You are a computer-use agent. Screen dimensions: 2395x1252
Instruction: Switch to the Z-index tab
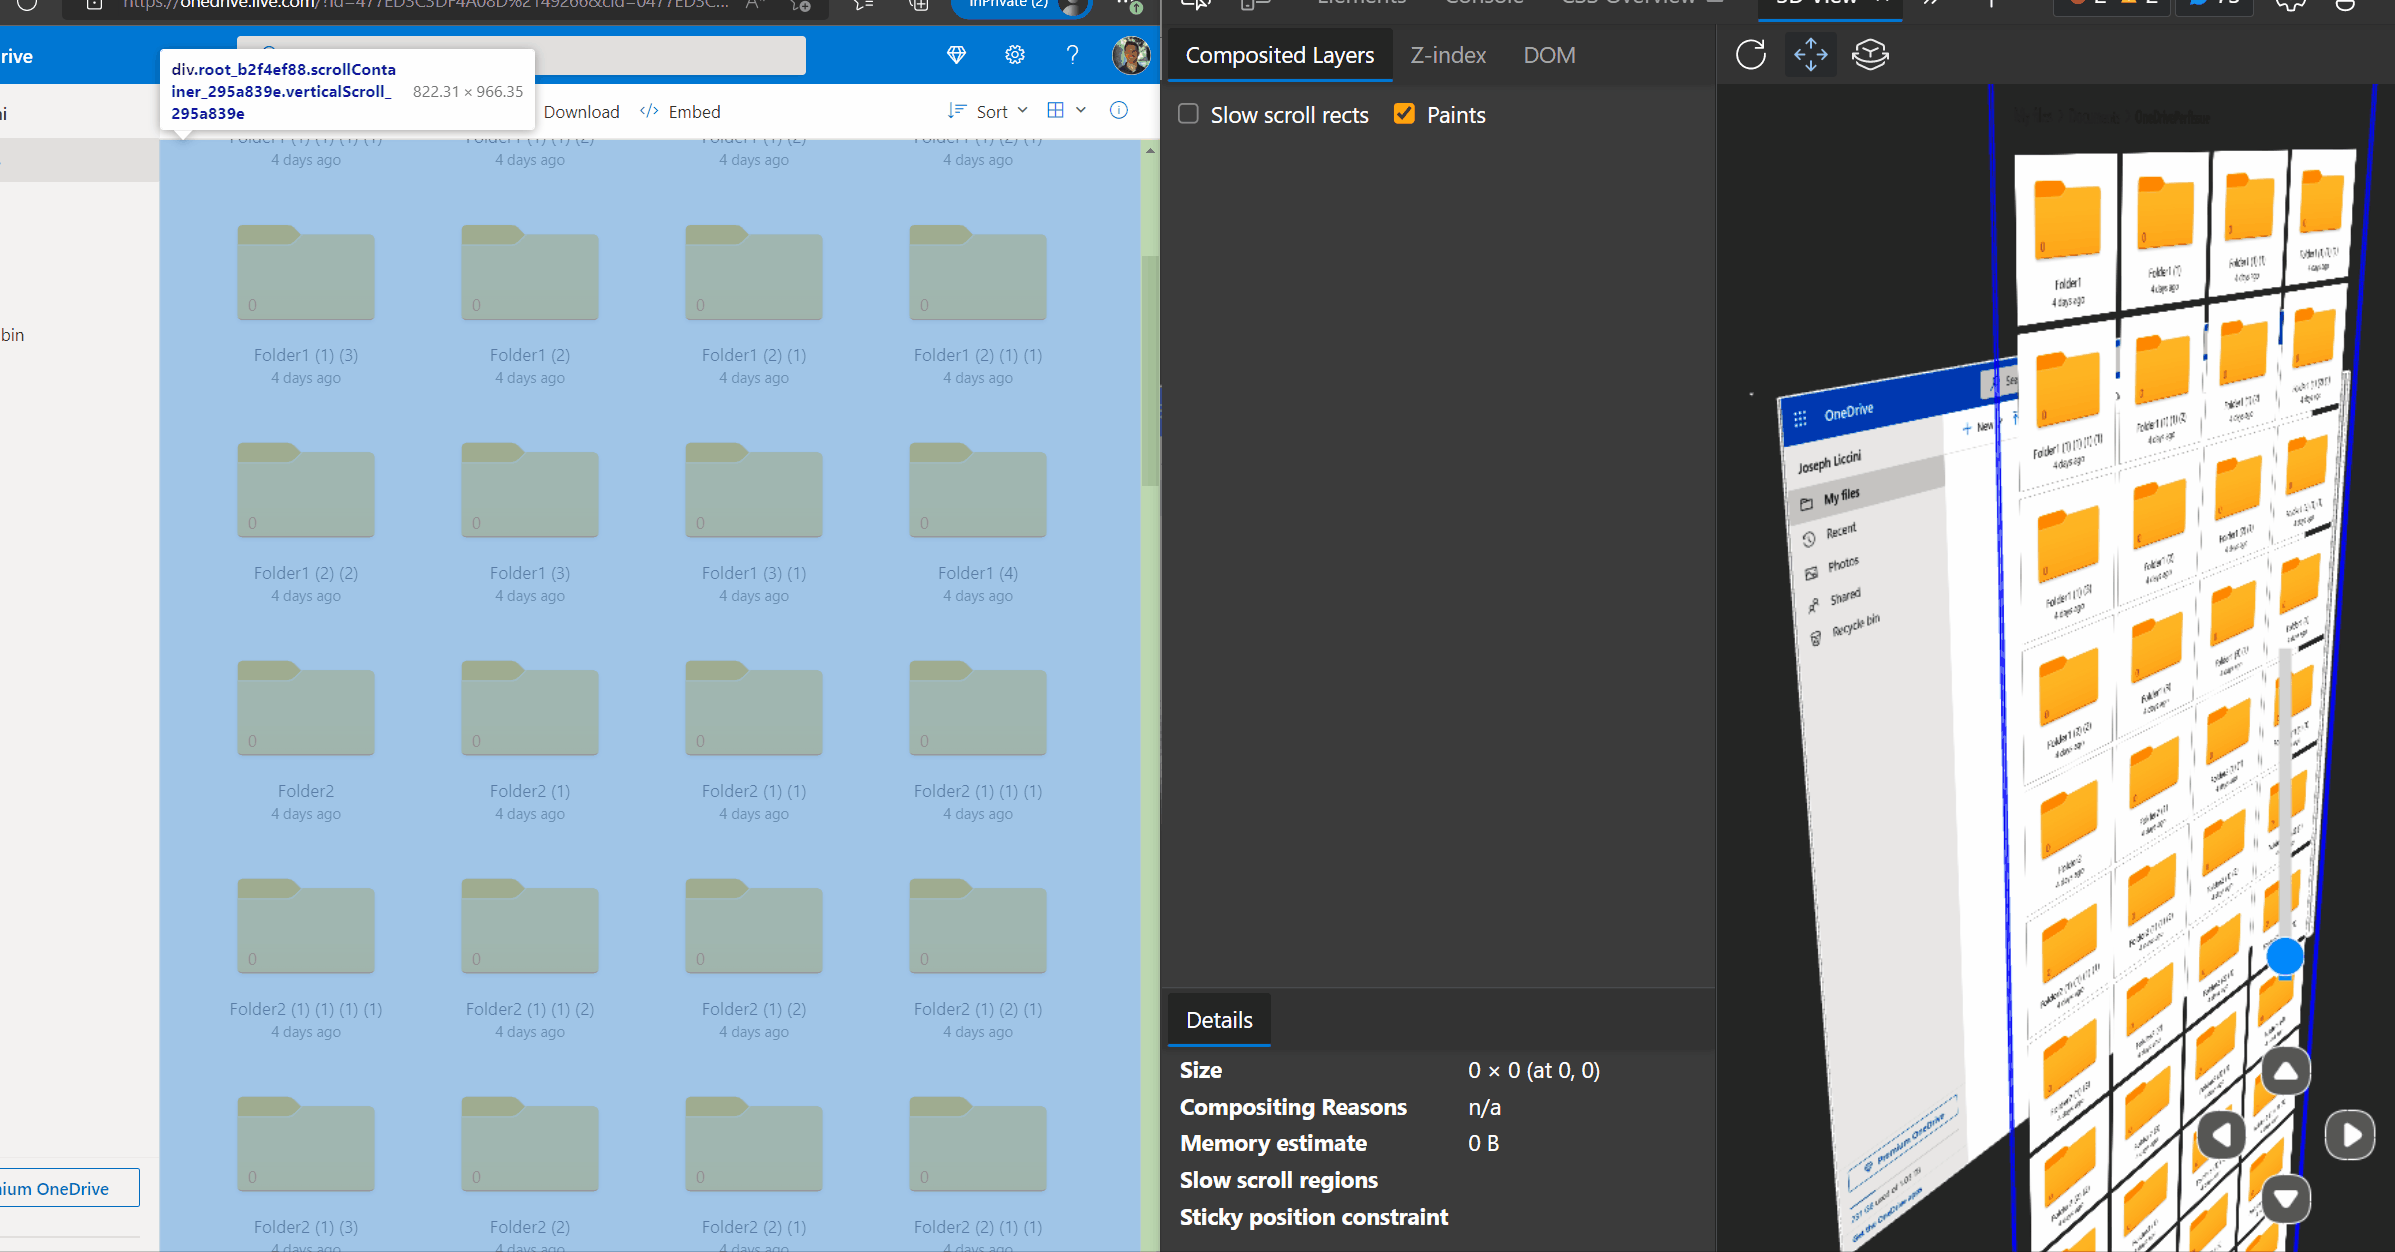(x=1448, y=56)
